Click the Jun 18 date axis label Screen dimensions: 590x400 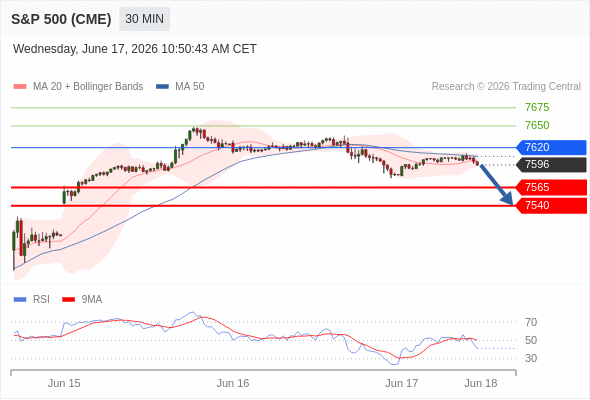pyautogui.click(x=481, y=383)
